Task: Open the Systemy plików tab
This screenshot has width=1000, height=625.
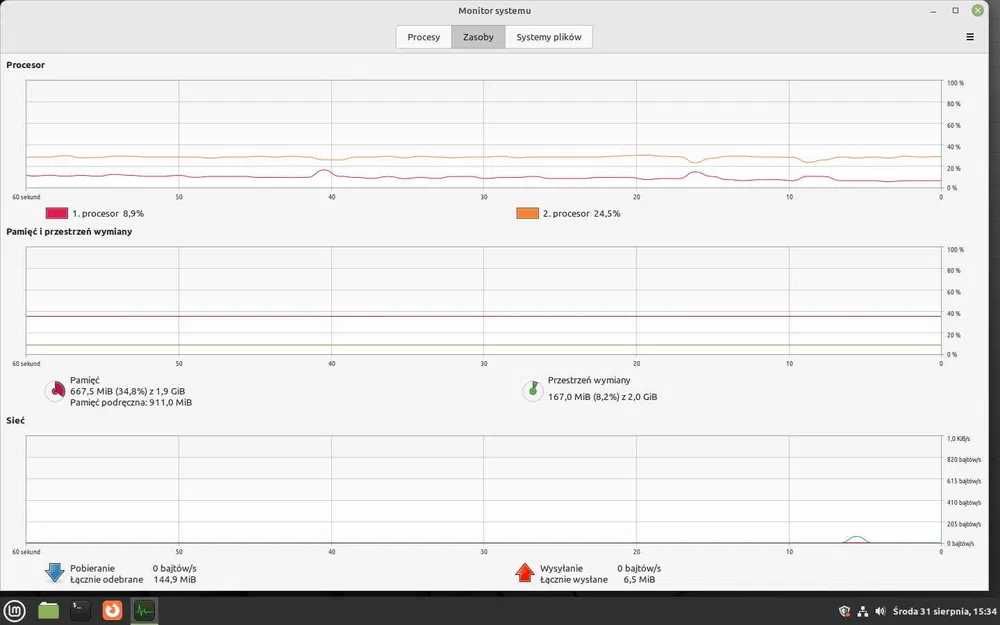Action: (548, 37)
